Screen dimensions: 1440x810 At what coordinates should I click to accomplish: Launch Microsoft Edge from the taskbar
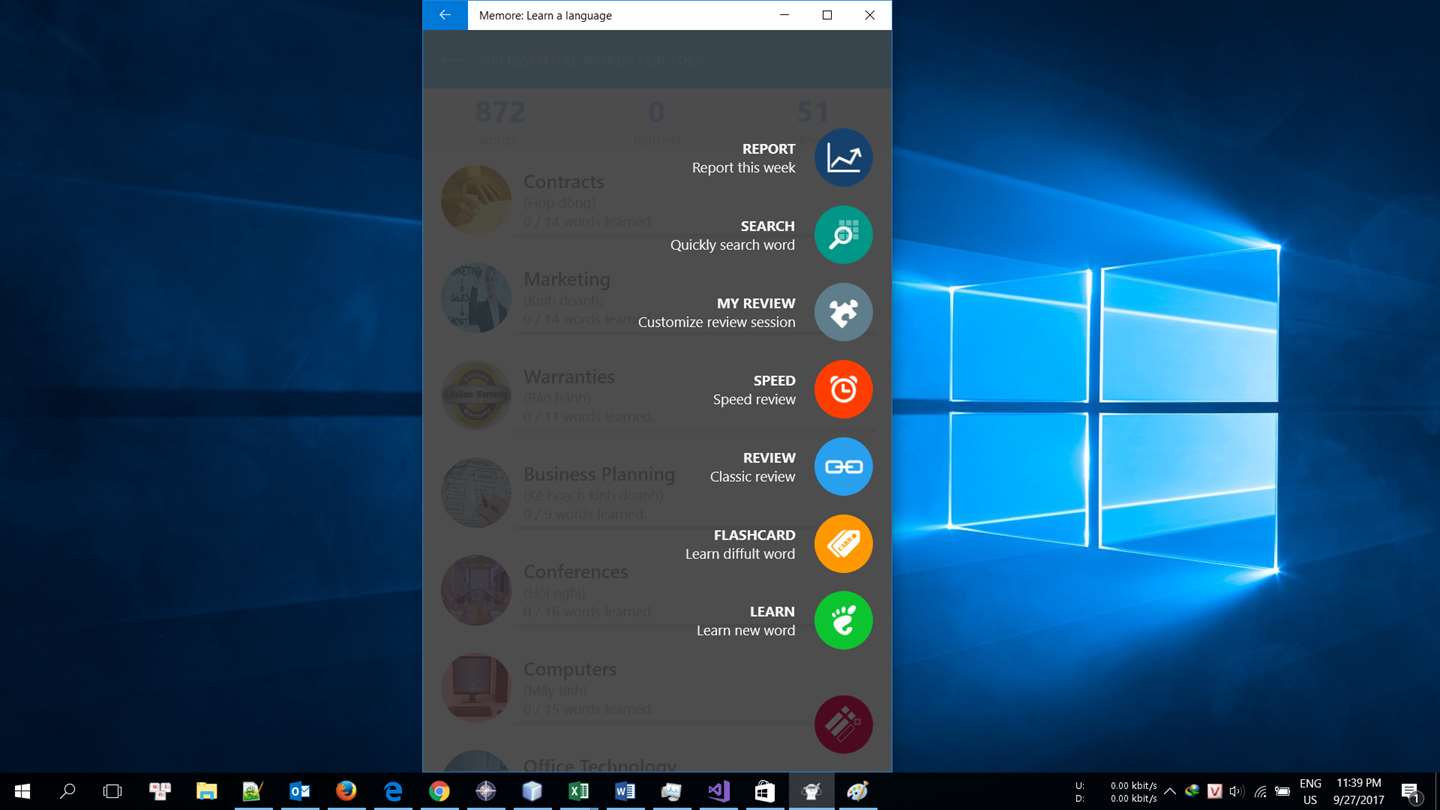pos(393,791)
